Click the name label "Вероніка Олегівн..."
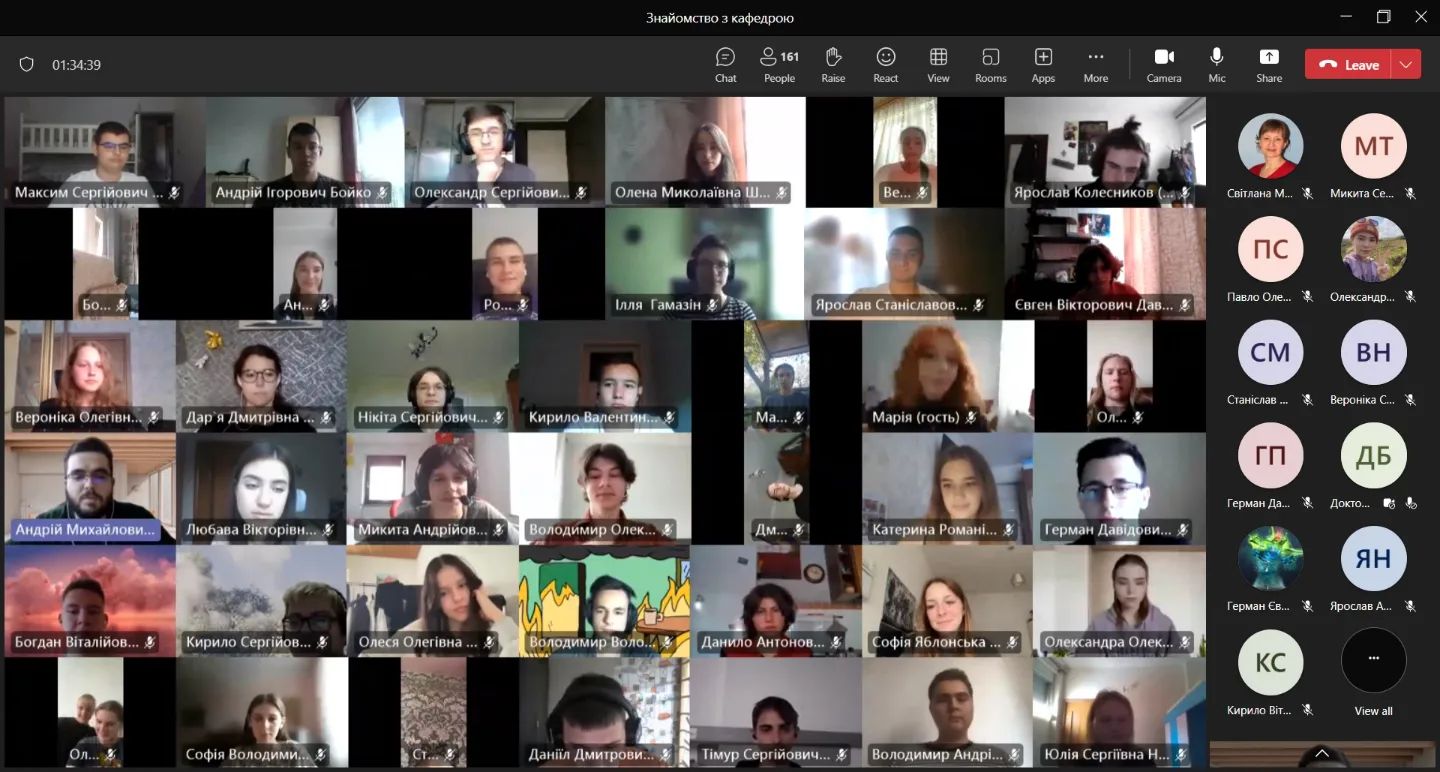Viewport: 1440px width, 772px height. coord(79,417)
